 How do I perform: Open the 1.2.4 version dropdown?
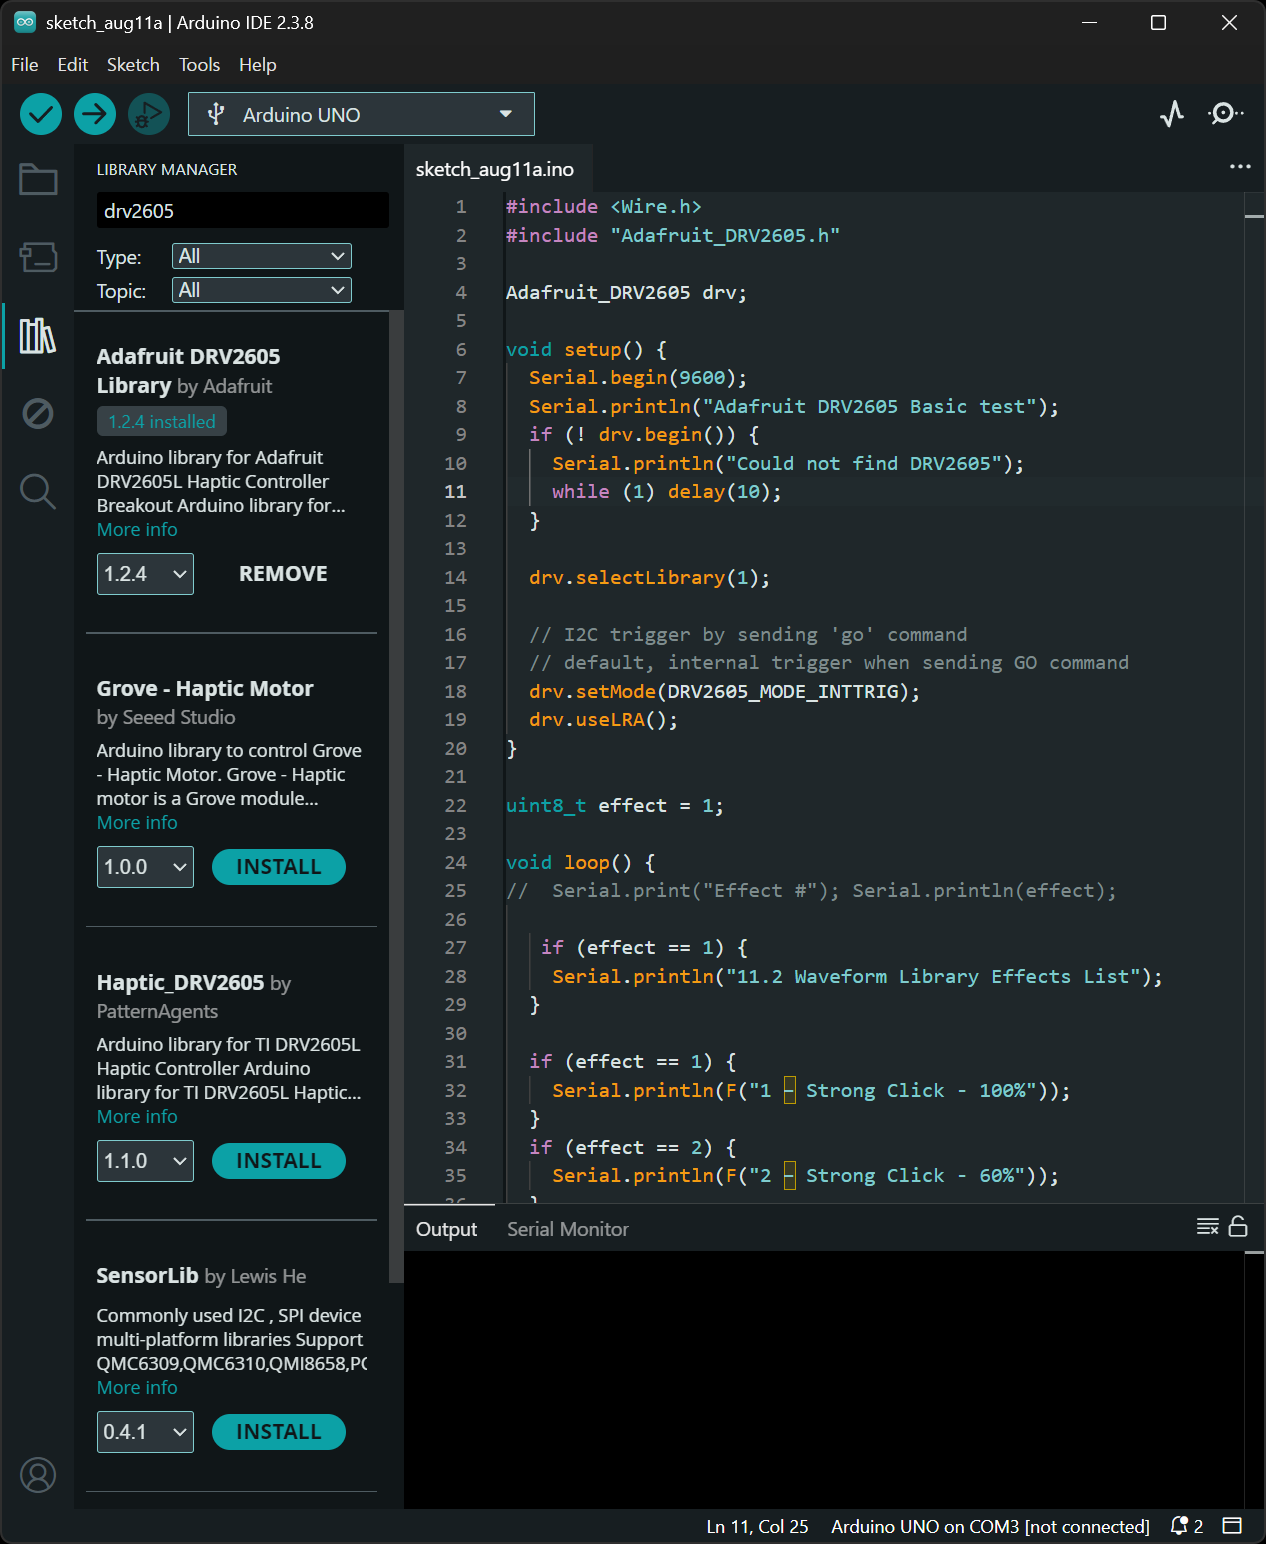click(x=145, y=574)
